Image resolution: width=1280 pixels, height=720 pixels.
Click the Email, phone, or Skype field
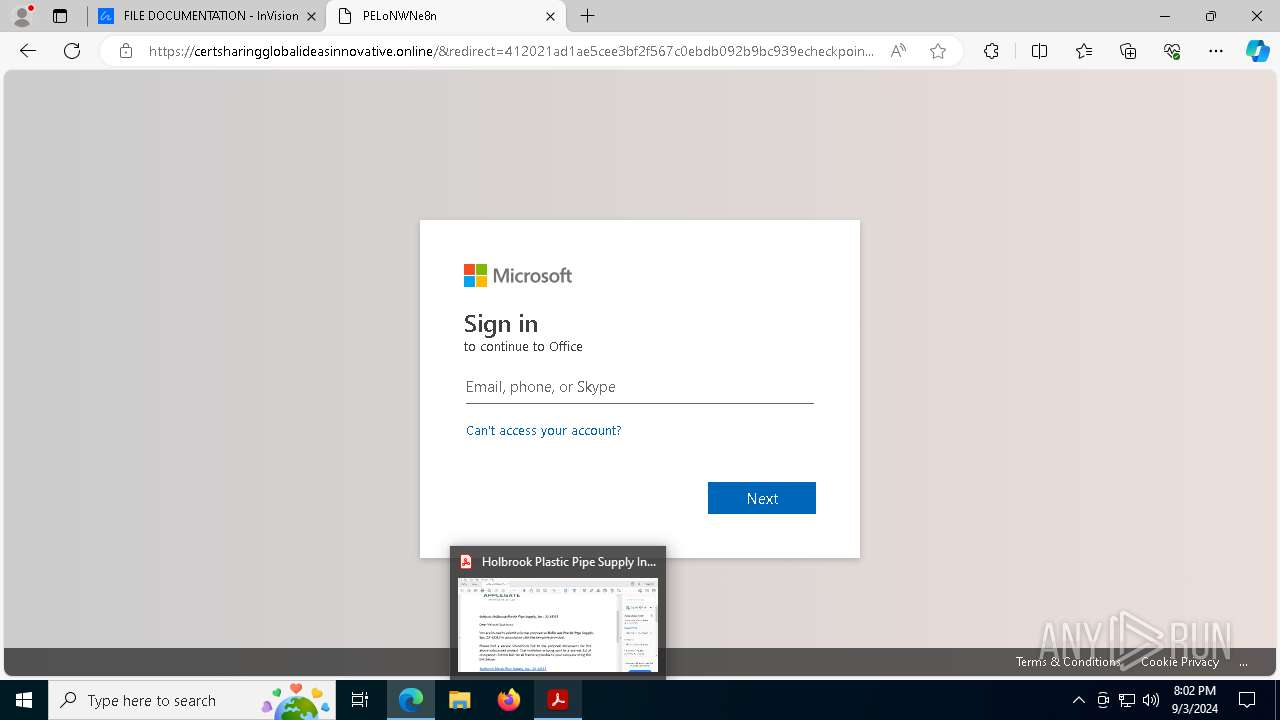pyautogui.click(x=640, y=387)
